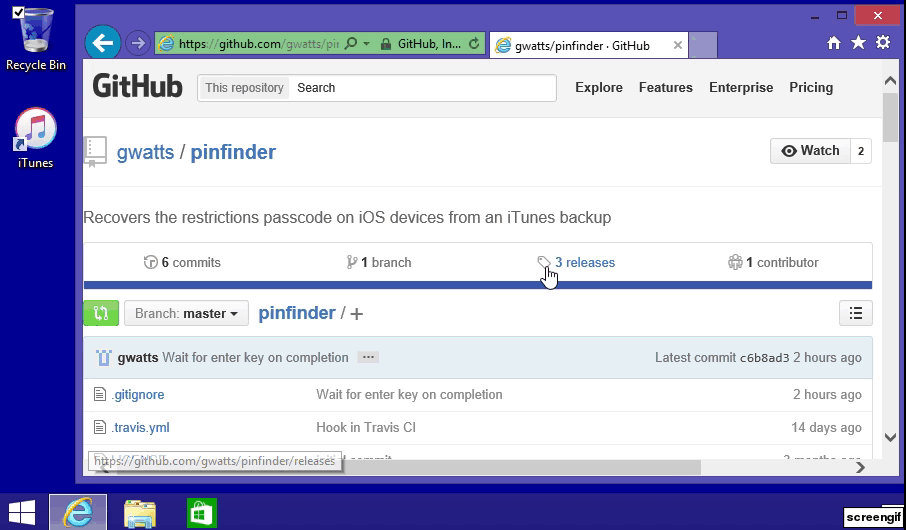The height and width of the screenshot is (530, 906).
Task: Open the address bar dropdown arrow
Action: [x=366, y=43]
